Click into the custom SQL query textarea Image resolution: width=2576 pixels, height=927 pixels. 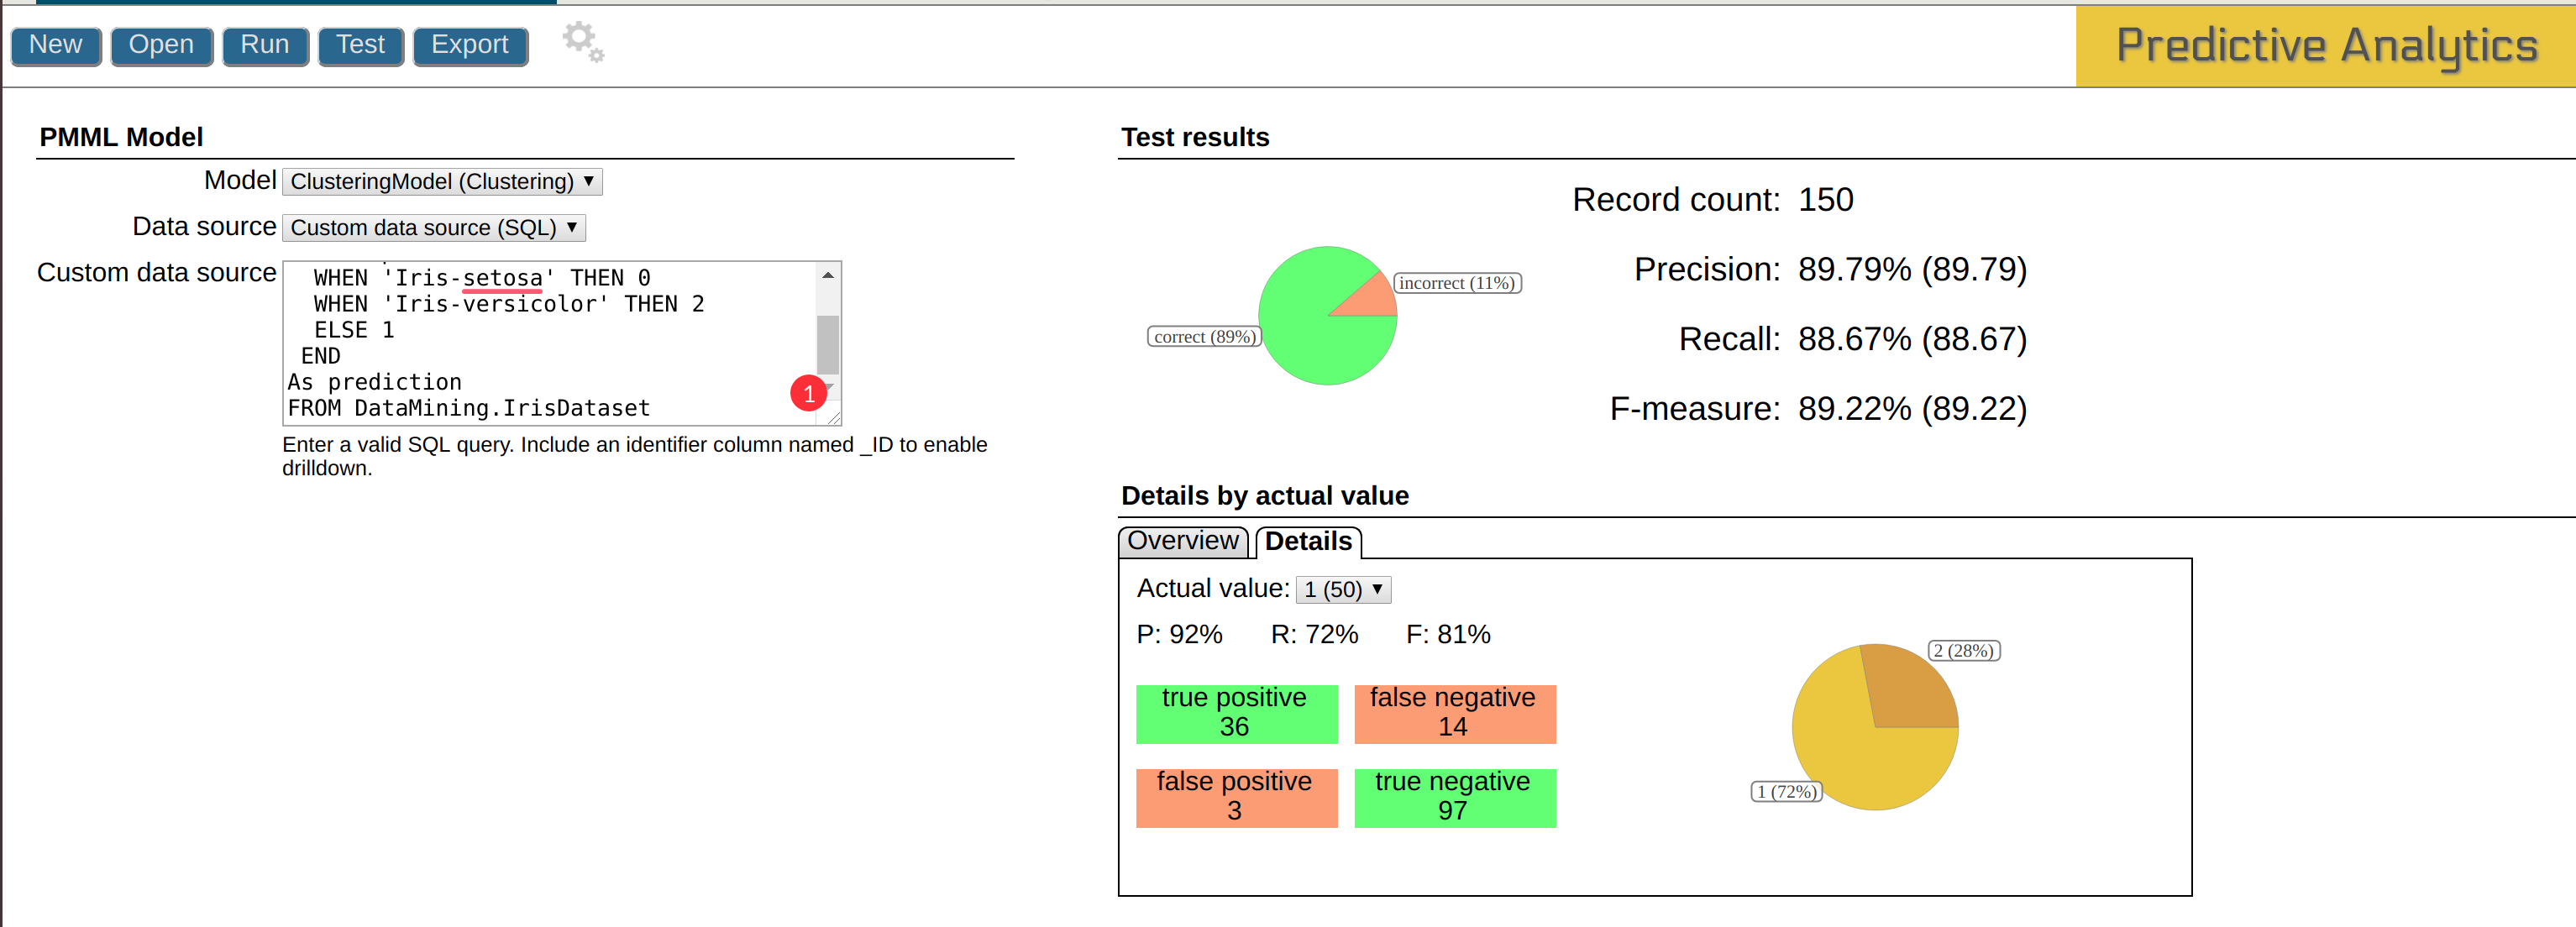[x=550, y=342]
